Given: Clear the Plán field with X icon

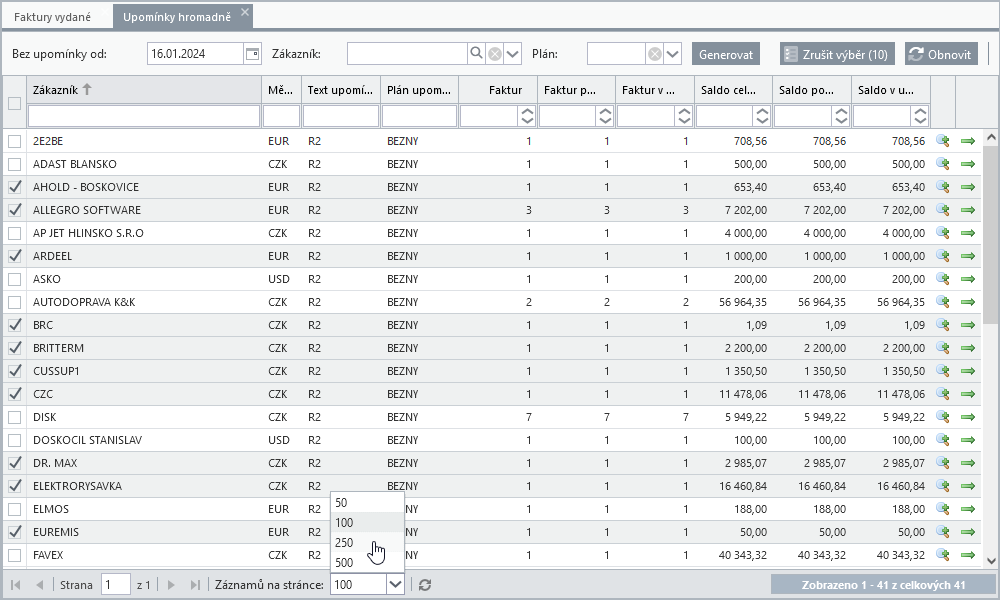Looking at the screenshot, I should pos(655,54).
